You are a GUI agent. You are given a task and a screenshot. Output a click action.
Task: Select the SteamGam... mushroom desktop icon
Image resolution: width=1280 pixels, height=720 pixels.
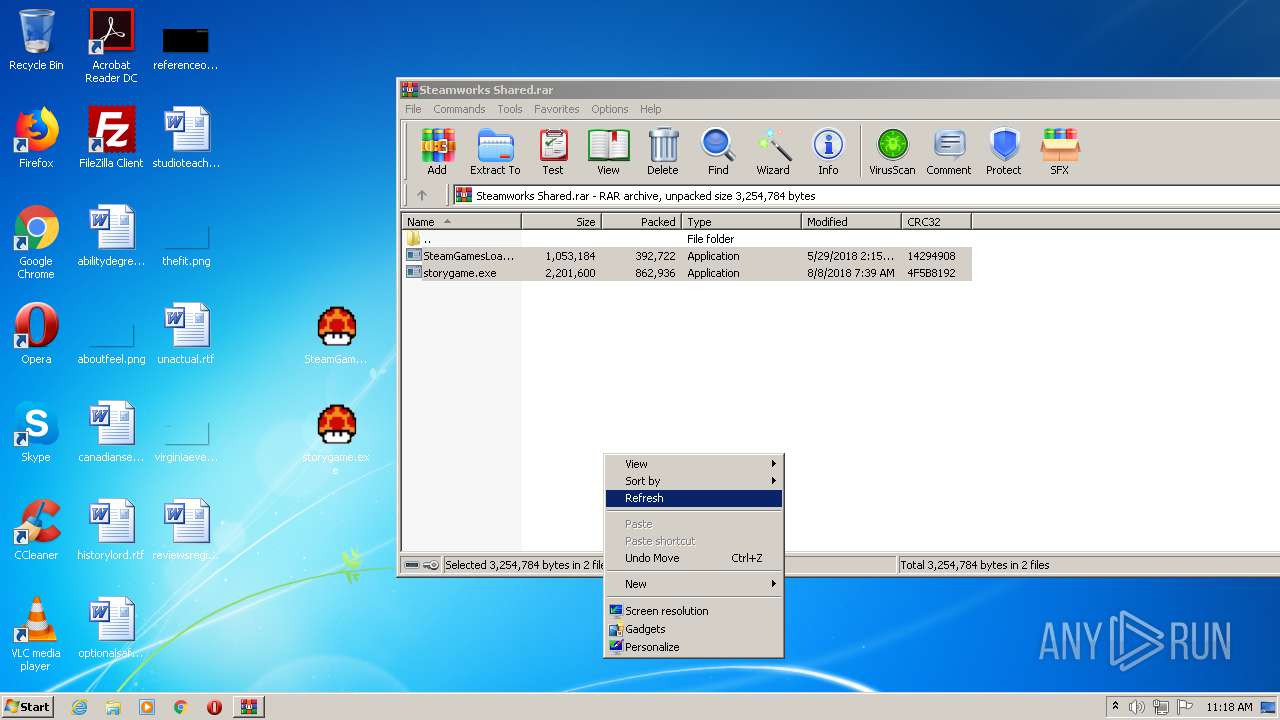[336, 335]
